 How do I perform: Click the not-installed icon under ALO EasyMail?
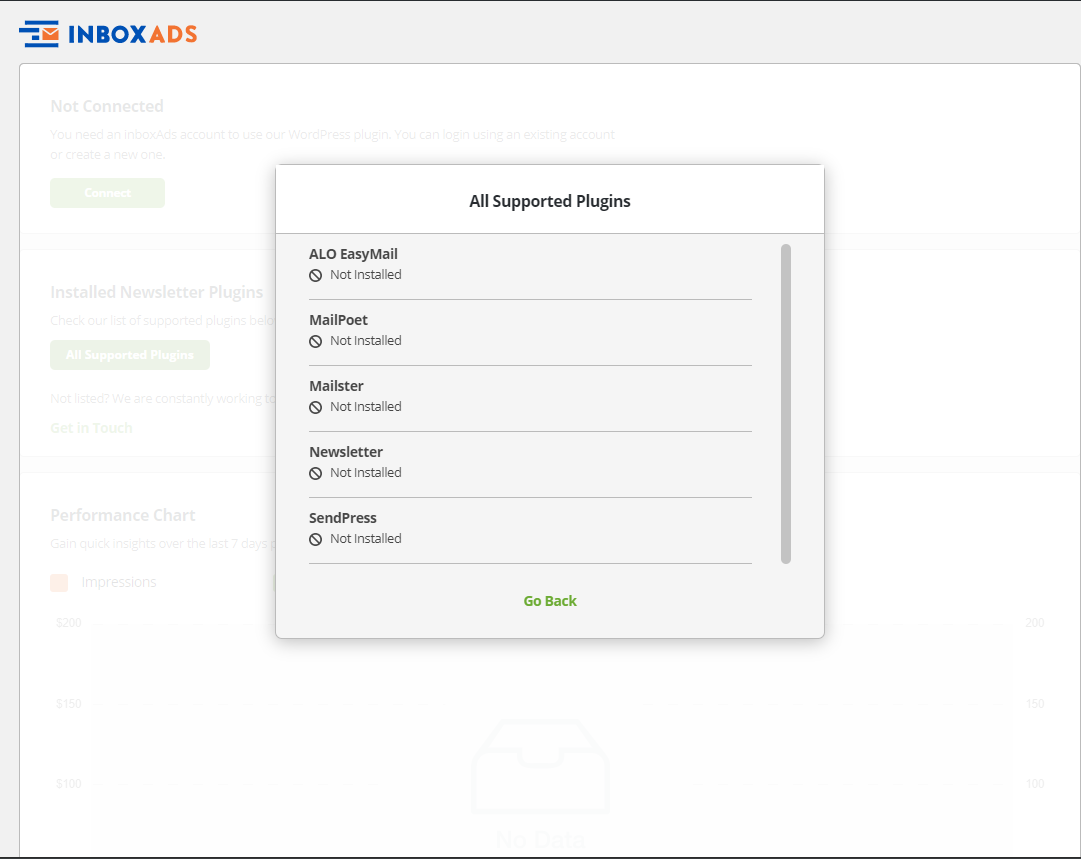click(316, 275)
